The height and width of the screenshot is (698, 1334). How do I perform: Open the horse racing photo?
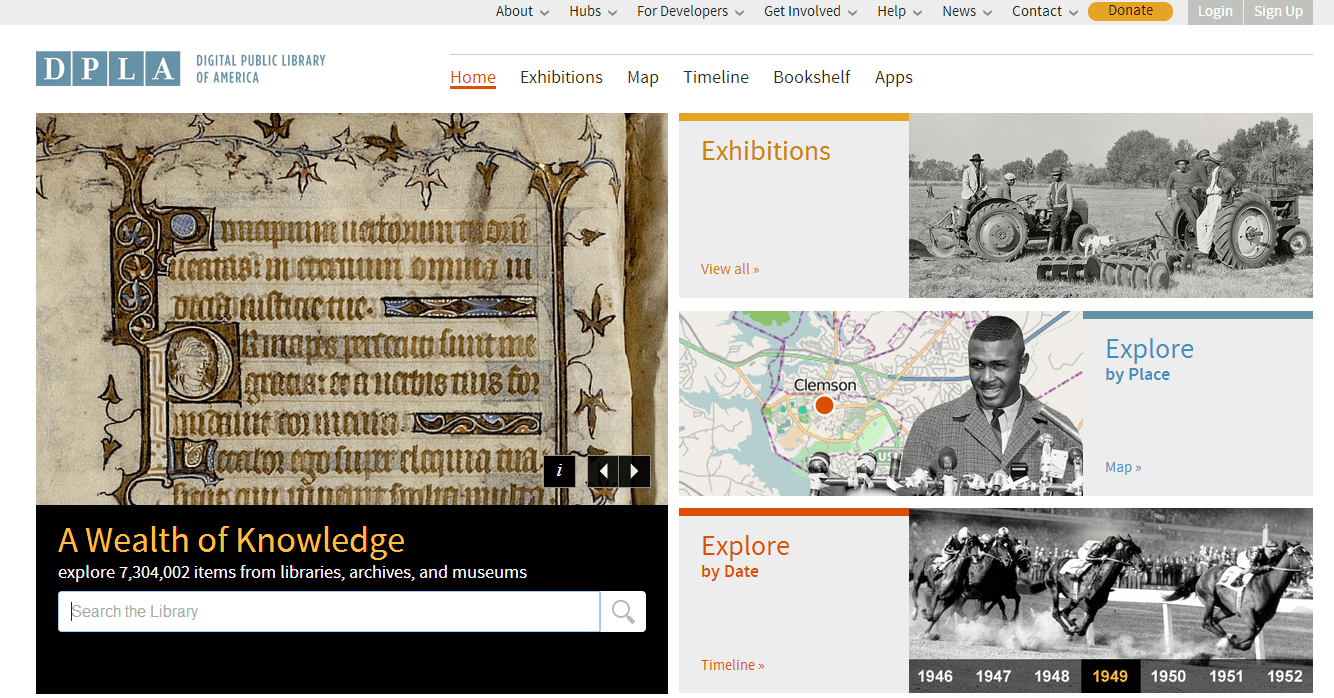tap(1111, 584)
